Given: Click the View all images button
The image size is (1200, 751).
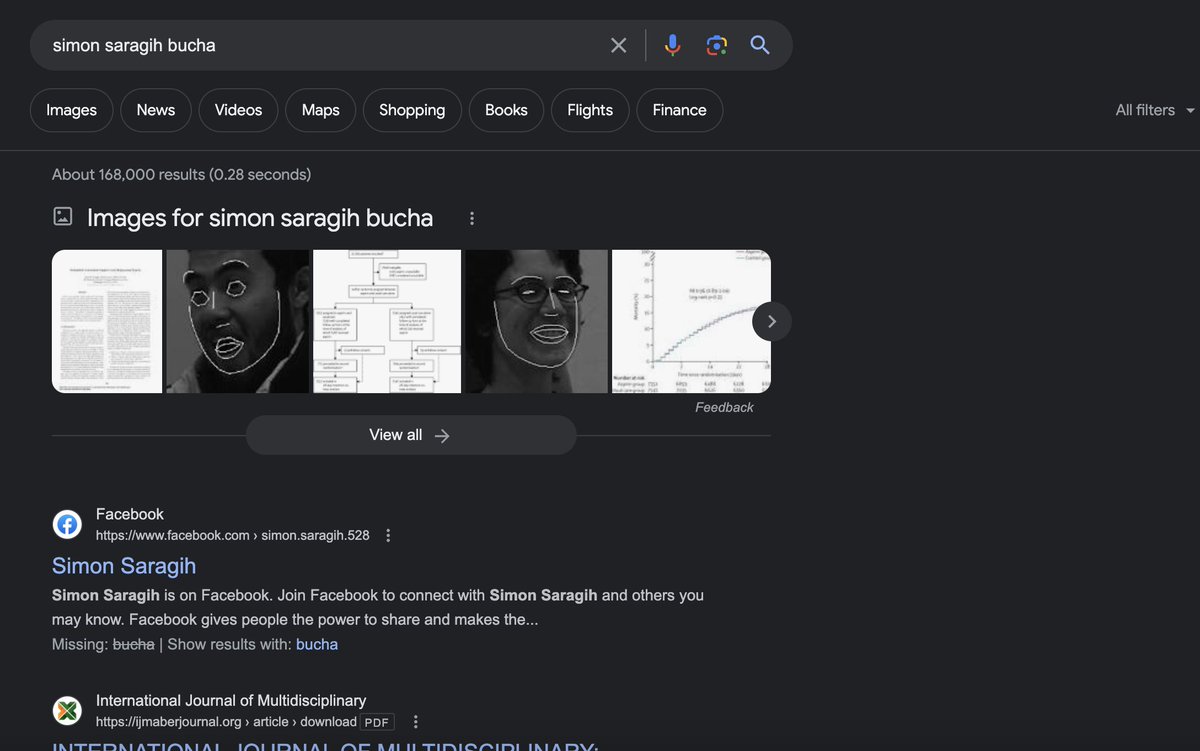Looking at the screenshot, I should click(x=411, y=435).
